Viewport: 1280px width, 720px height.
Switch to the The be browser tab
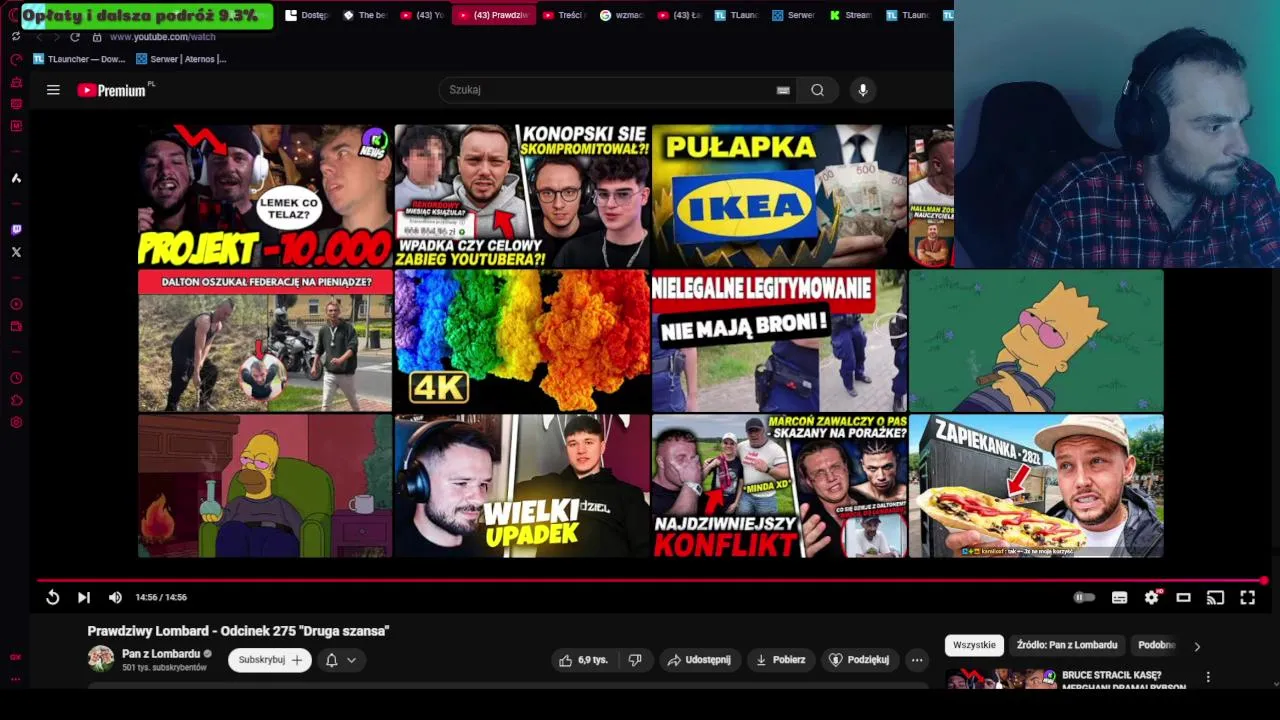(x=365, y=15)
